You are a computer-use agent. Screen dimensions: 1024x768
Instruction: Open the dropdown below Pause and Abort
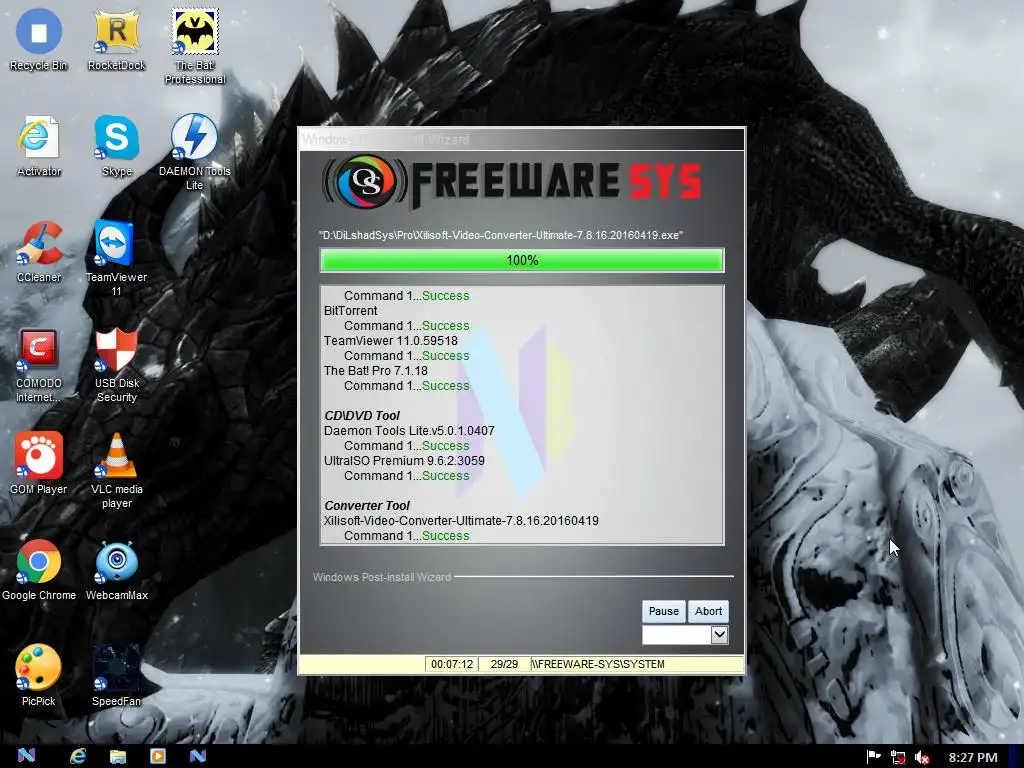[685, 634]
